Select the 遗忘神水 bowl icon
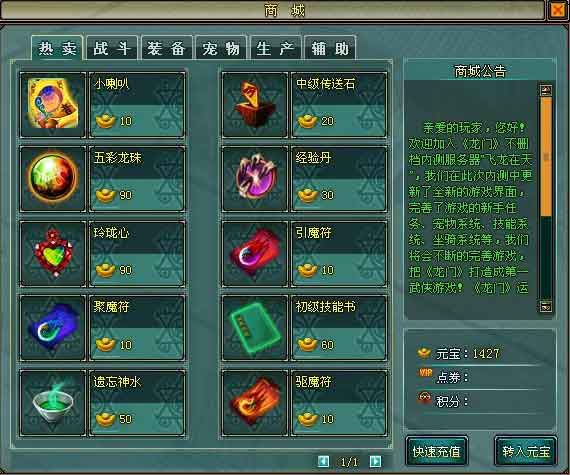570x475 pixels. 53,402
